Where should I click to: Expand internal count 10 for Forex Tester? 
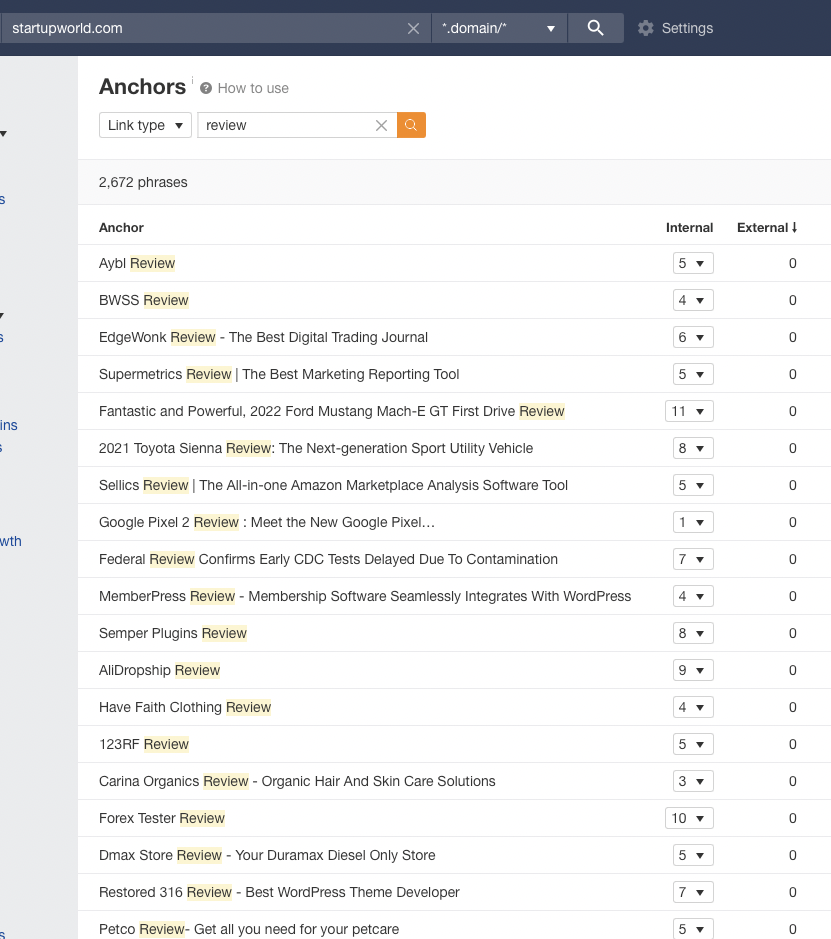click(689, 818)
